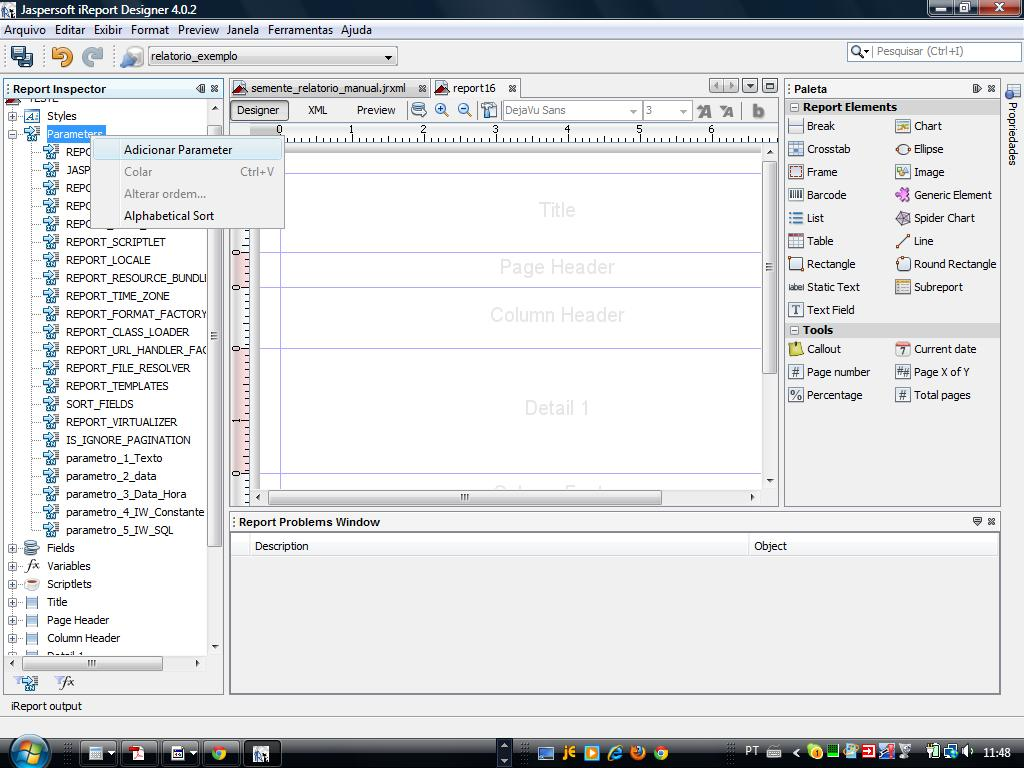Viewport: 1024px width, 768px height.
Task: Switch to Preview view
Action: (x=376, y=110)
